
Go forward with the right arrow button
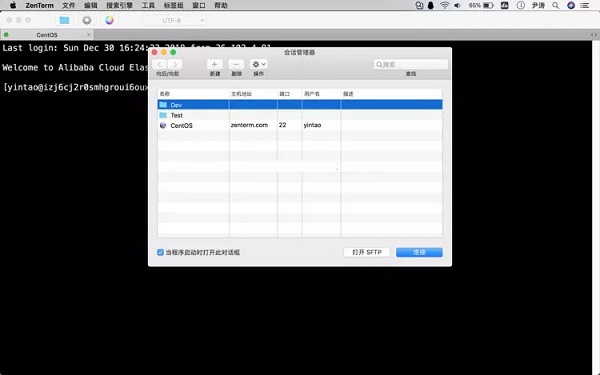click(x=175, y=64)
